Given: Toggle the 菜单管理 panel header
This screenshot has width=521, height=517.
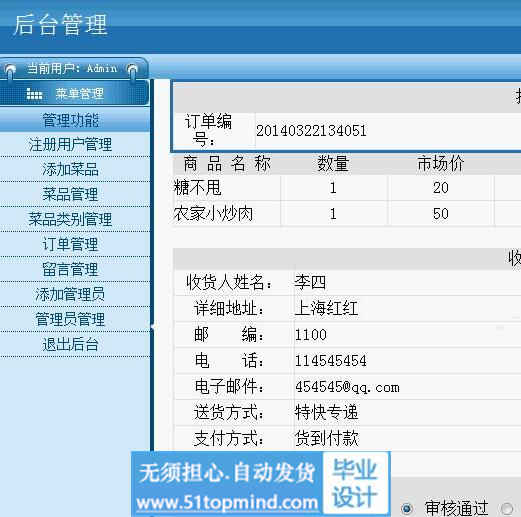Looking at the screenshot, I should coord(74,94).
